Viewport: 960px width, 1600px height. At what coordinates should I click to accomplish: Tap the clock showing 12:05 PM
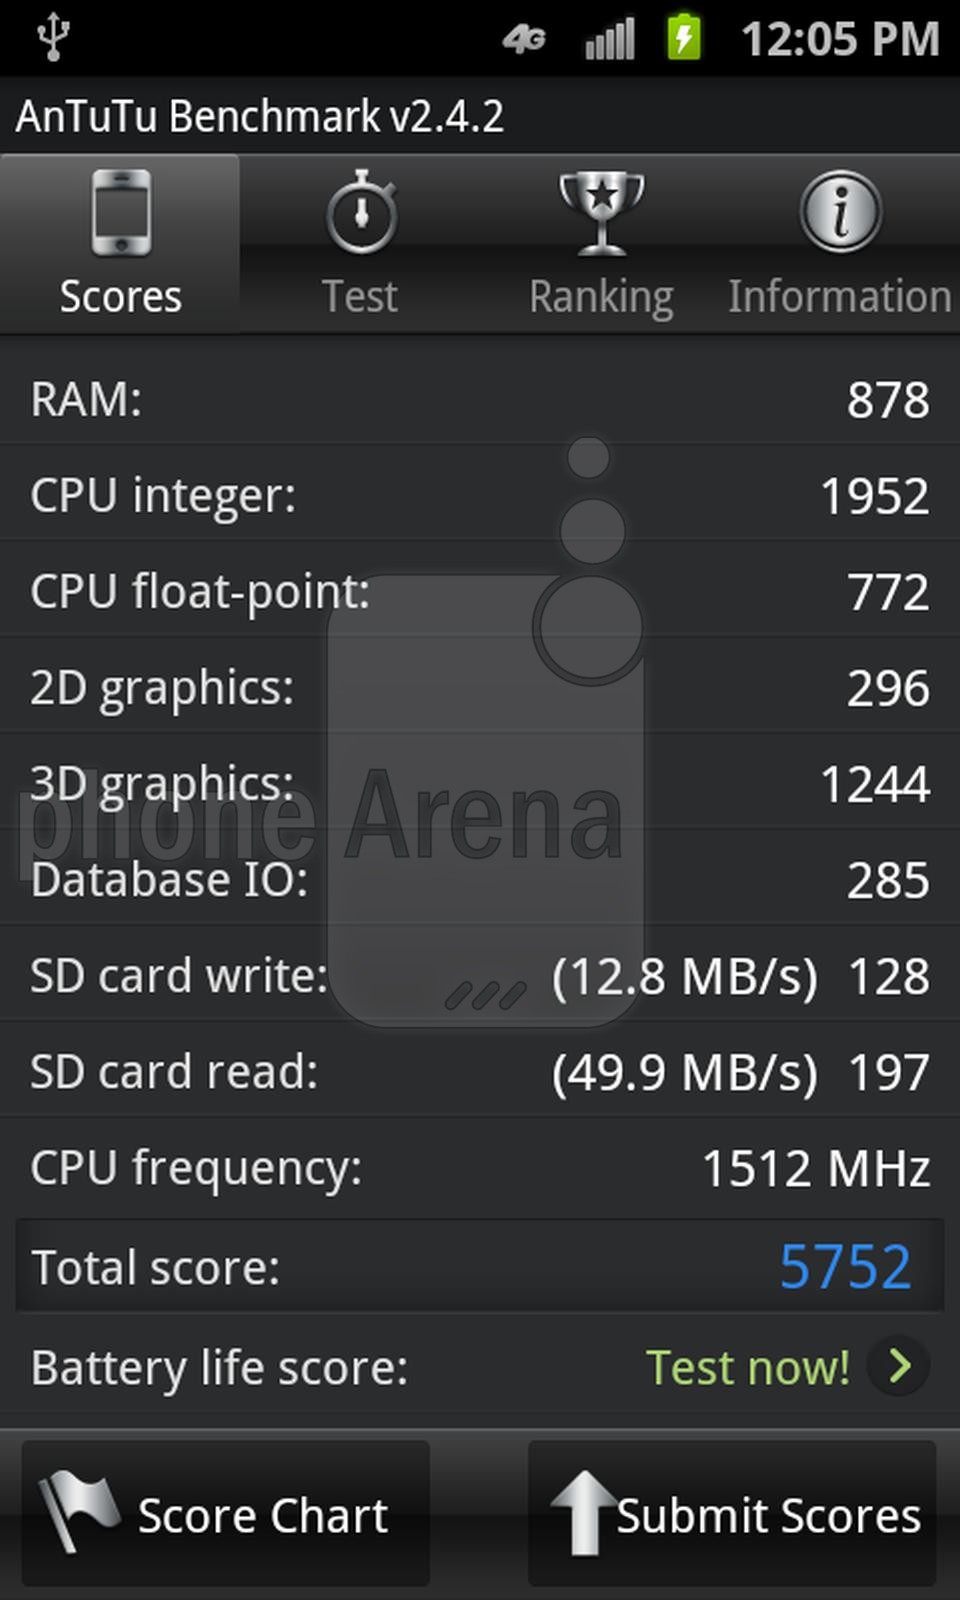(x=840, y=40)
